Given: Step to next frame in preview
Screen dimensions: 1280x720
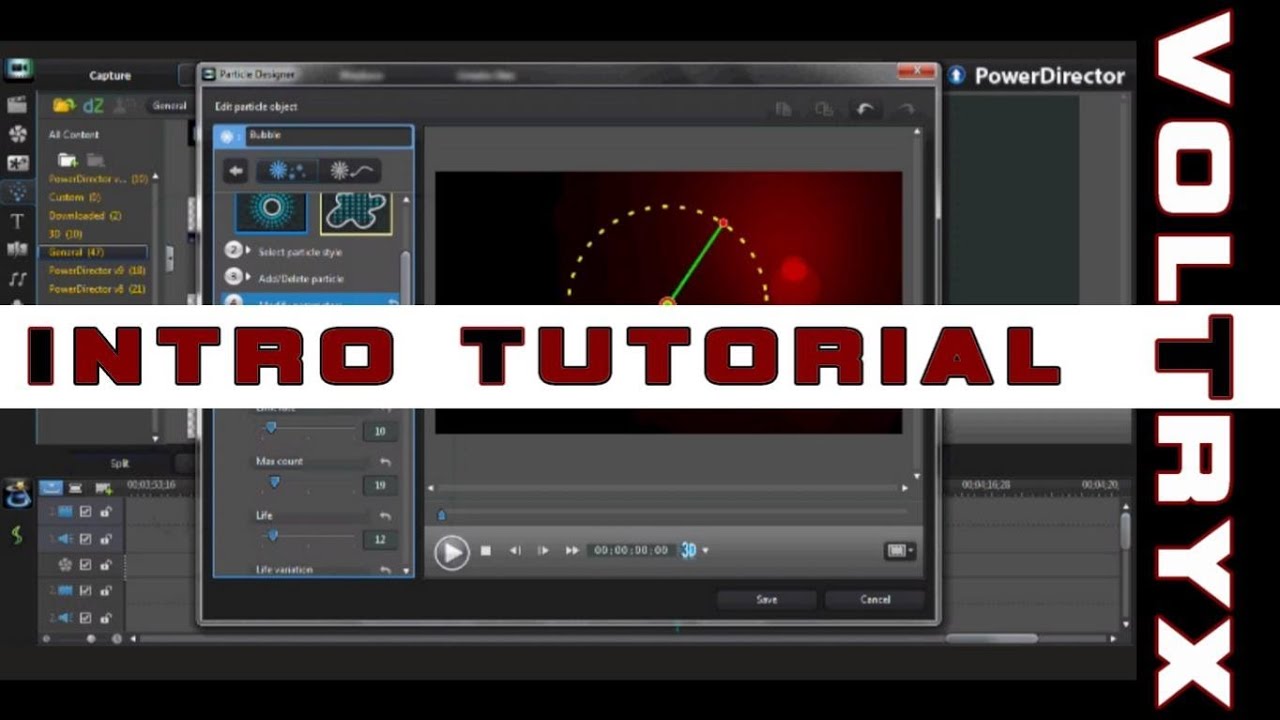Looking at the screenshot, I should click(x=543, y=550).
